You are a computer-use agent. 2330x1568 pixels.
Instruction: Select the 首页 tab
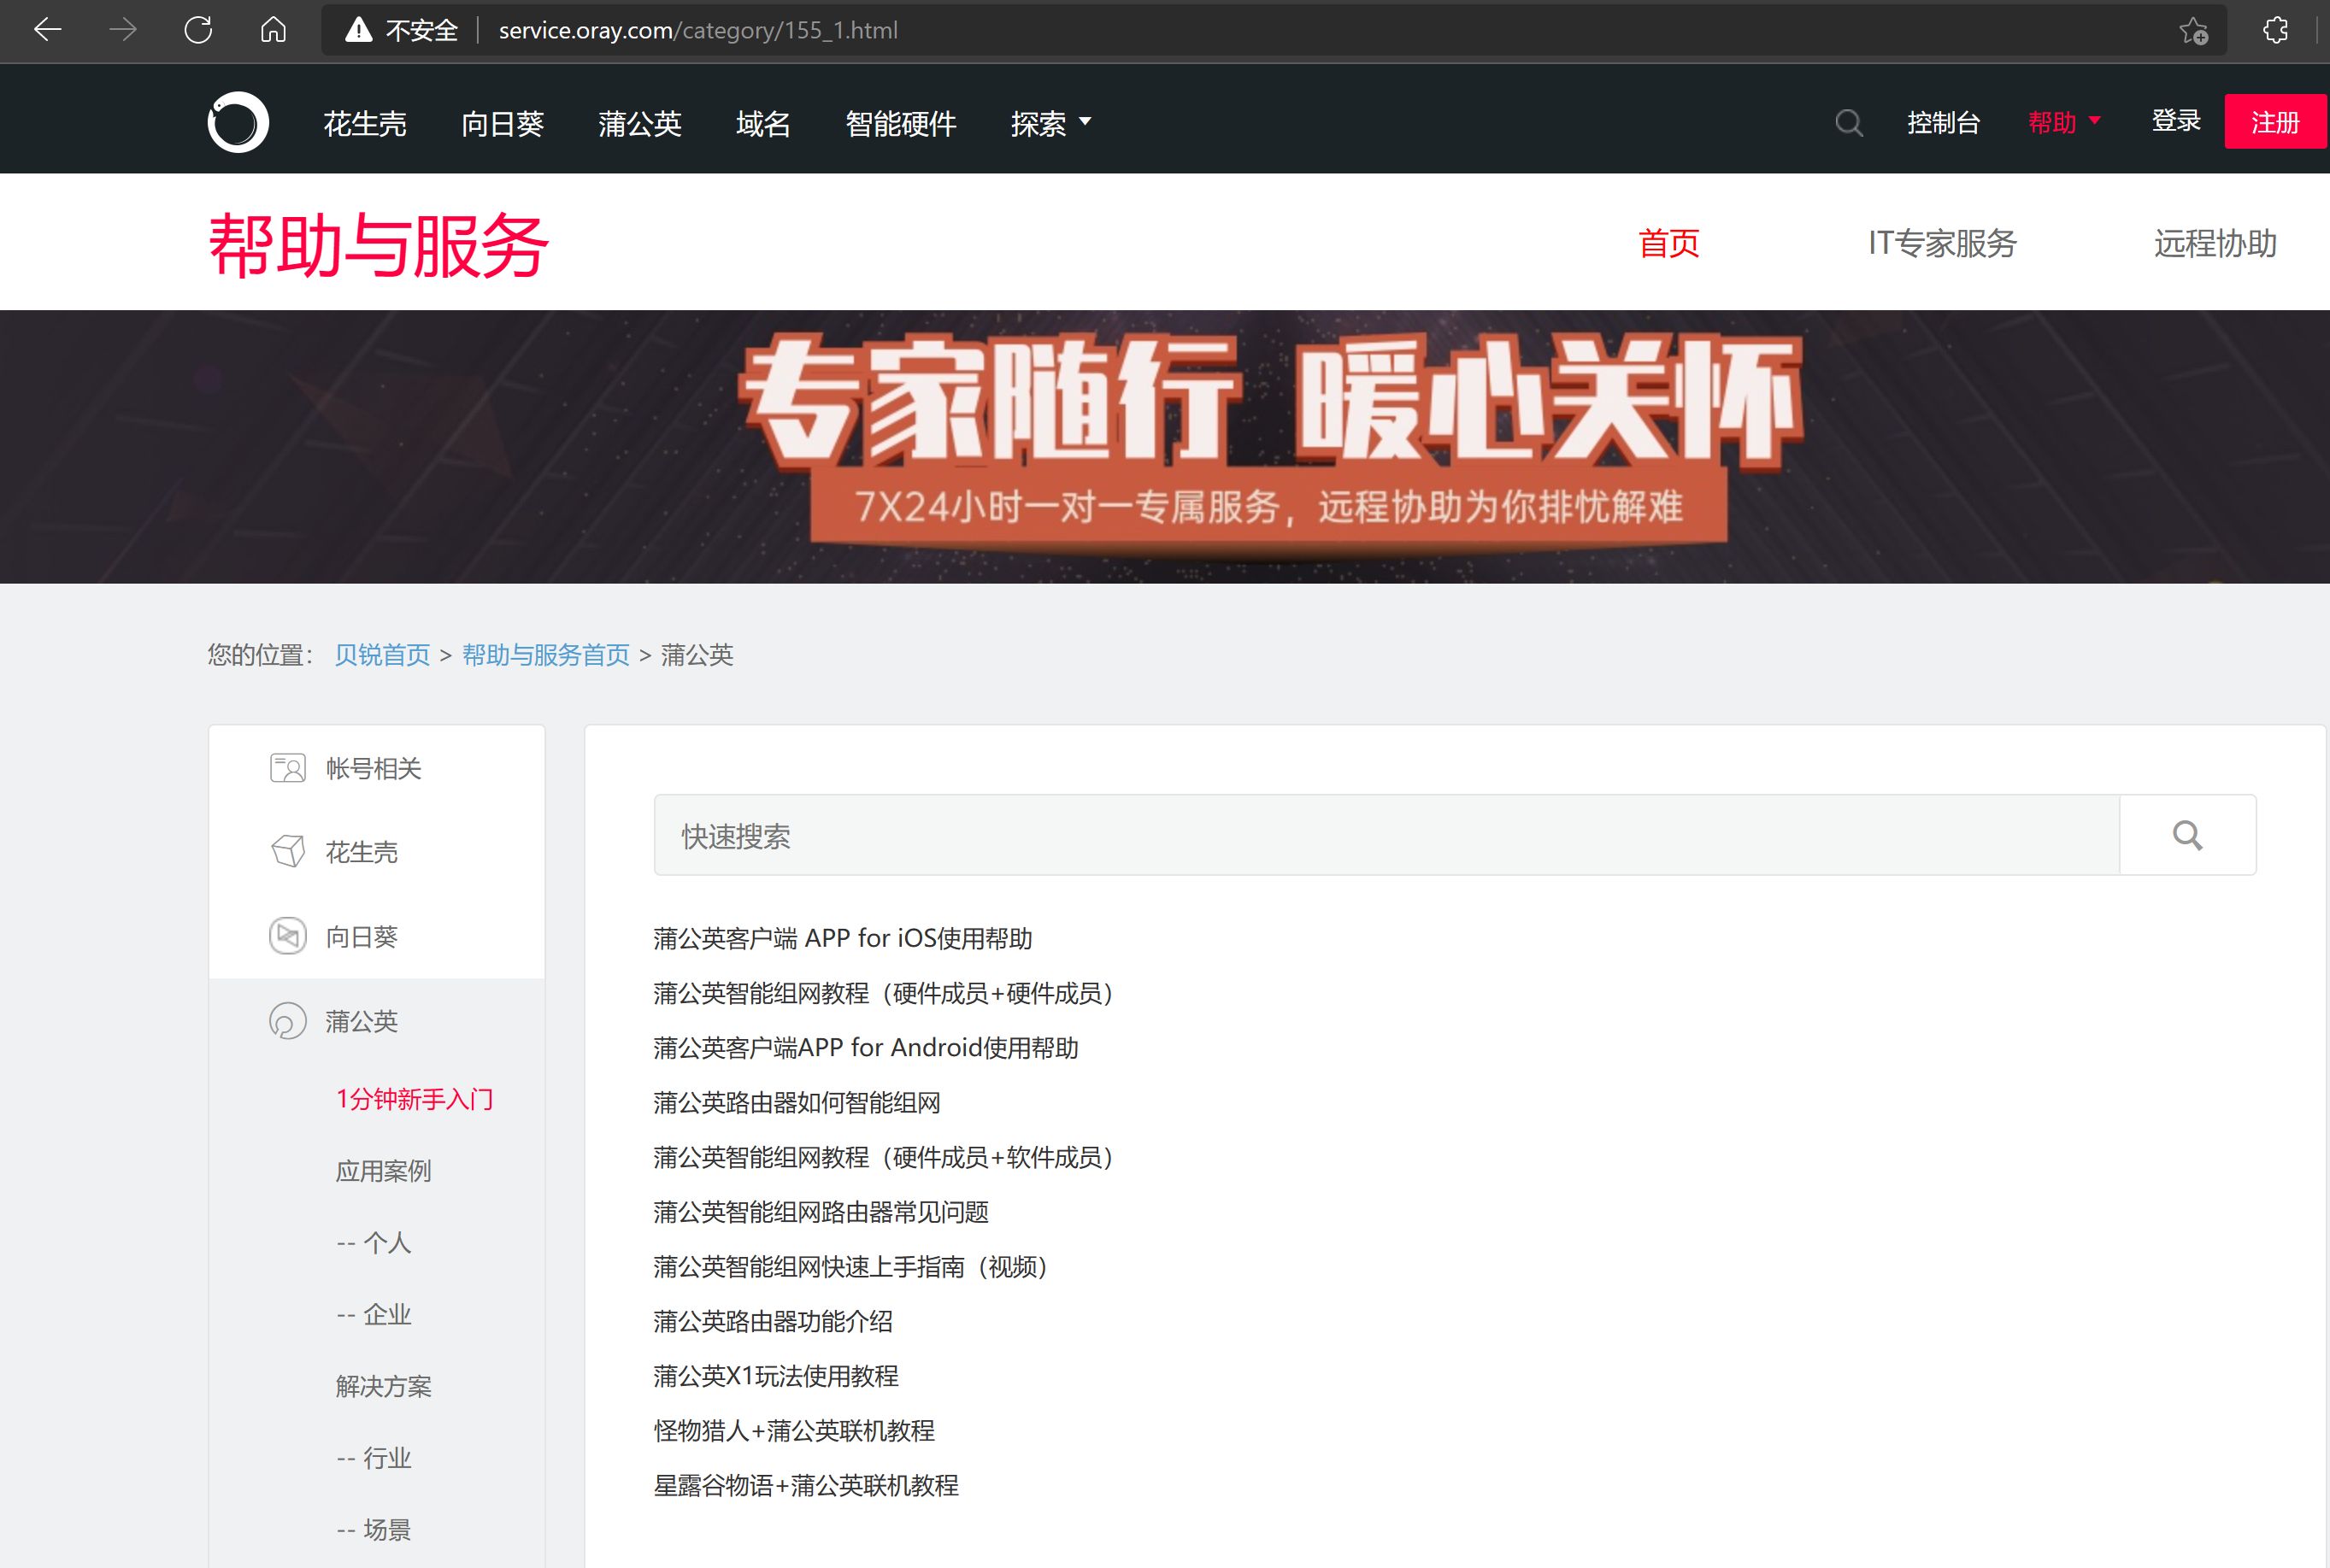[x=1669, y=243]
